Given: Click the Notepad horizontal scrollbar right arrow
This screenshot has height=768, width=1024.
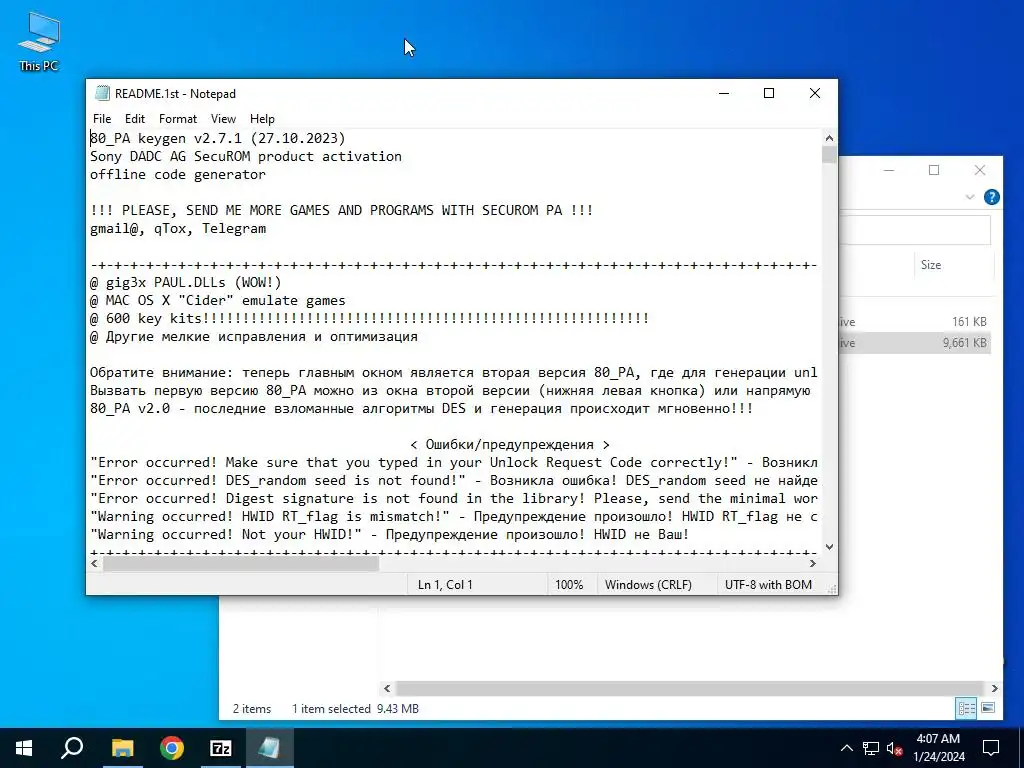Looking at the screenshot, I should (x=813, y=563).
